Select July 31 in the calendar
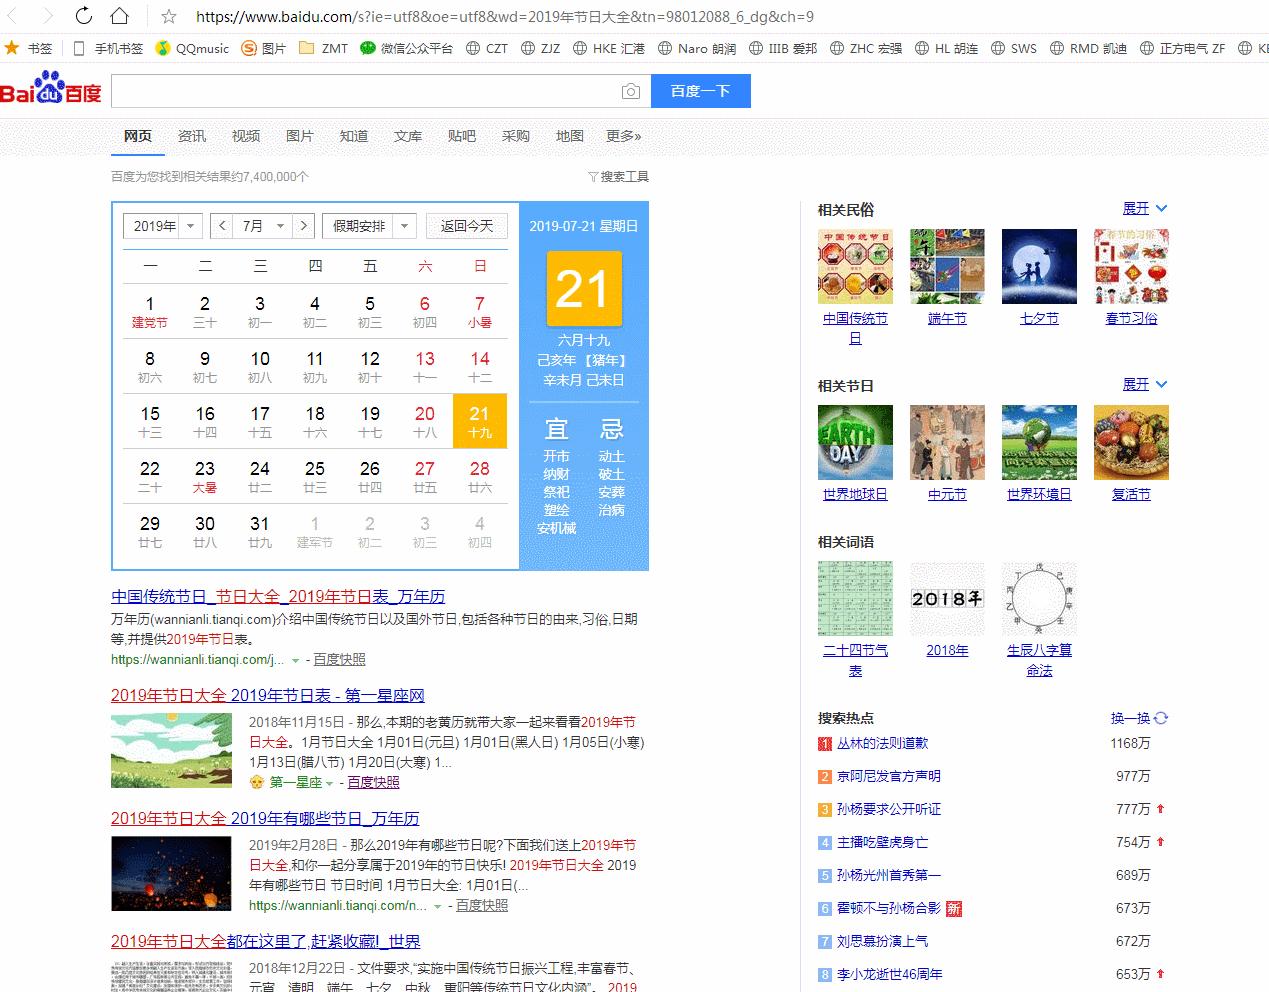Image resolution: width=1269 pixels, height=992 pixels. 259,525
